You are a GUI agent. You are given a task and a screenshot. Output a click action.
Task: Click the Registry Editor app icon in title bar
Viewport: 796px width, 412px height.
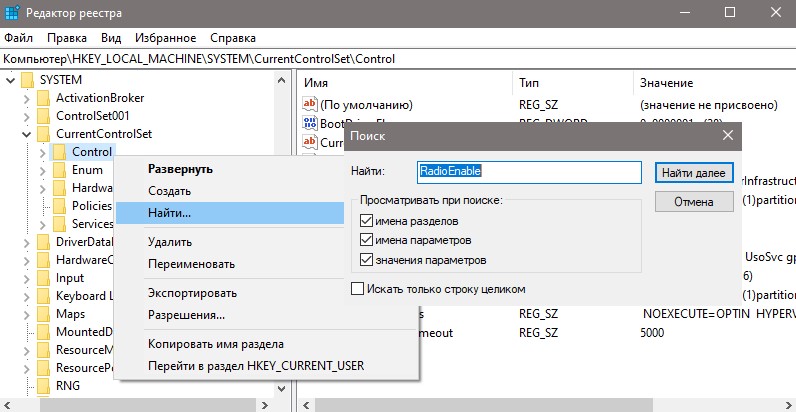12,13
